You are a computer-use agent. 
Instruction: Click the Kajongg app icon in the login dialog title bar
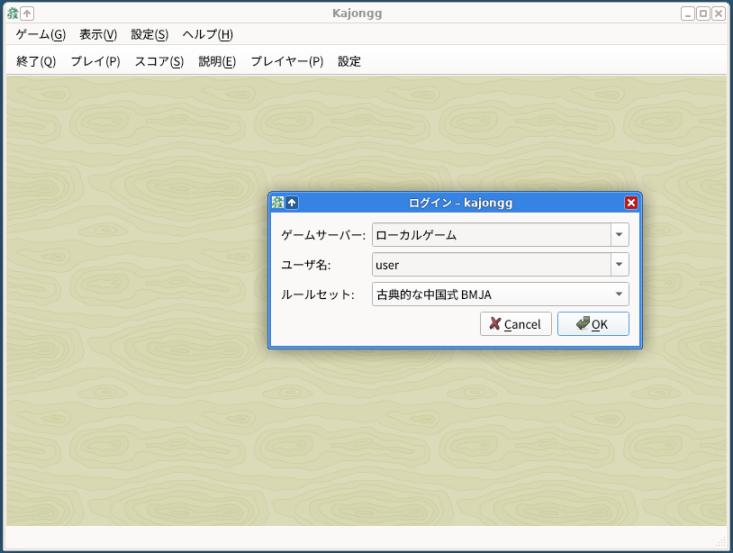pos(278,202)
